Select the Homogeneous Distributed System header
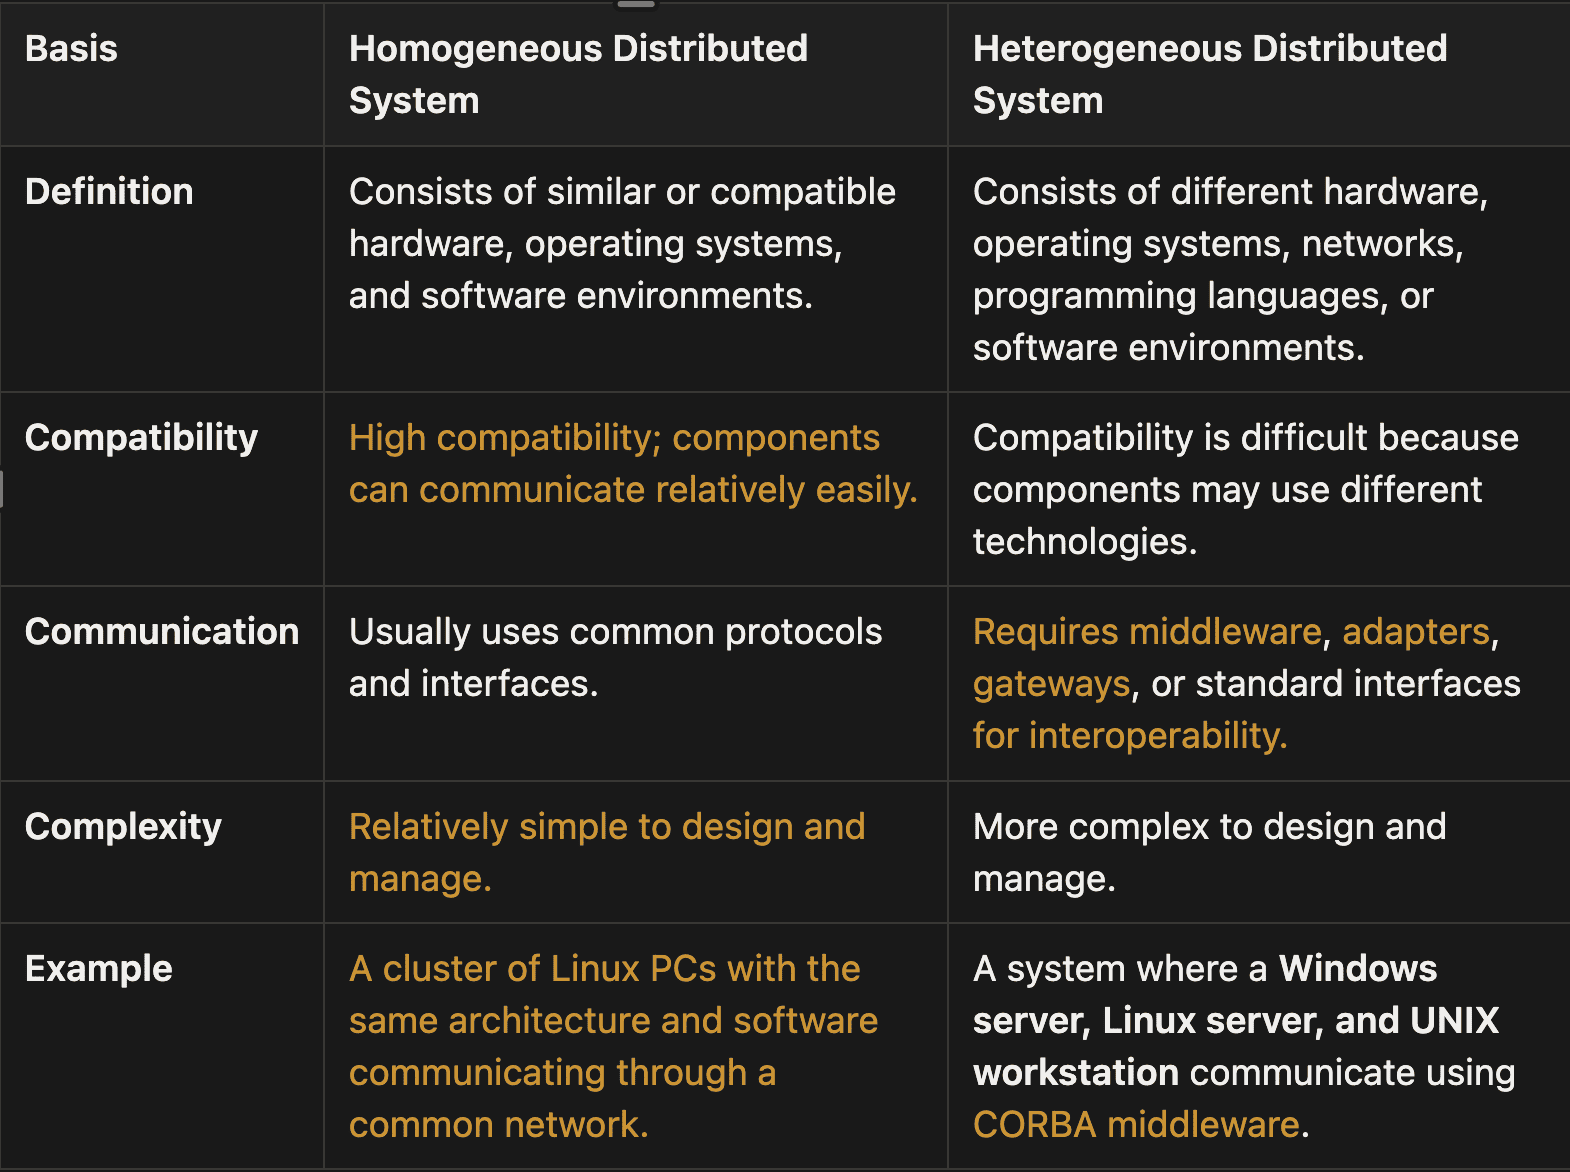Screen dimensions: 1570x1172 (x=578, y=75)
